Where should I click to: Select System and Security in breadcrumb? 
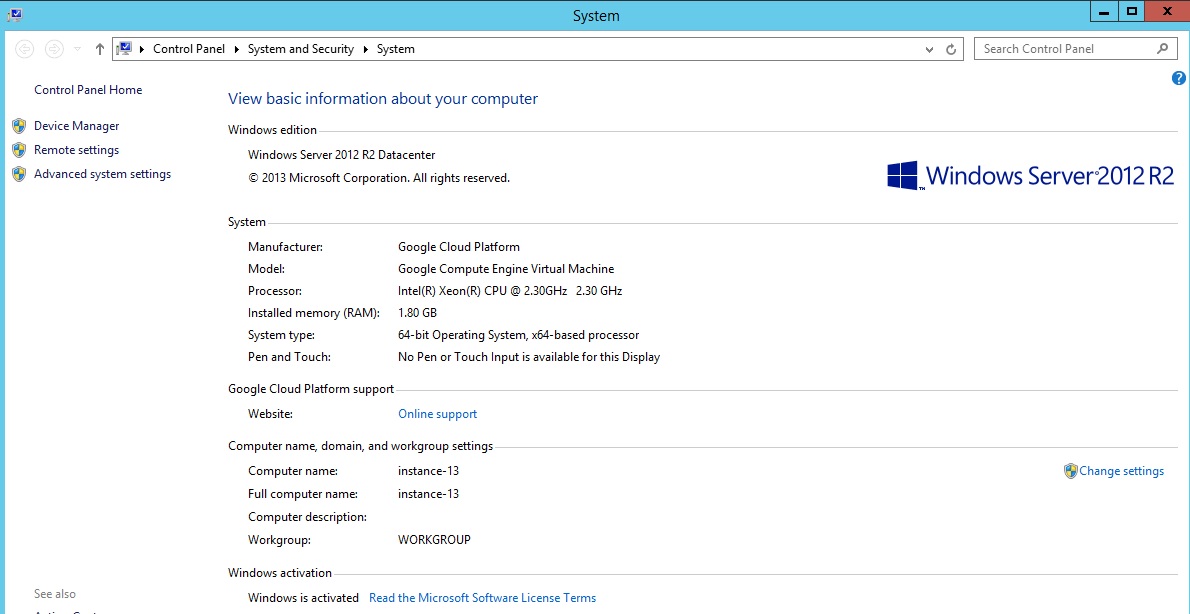coord(301,49)
